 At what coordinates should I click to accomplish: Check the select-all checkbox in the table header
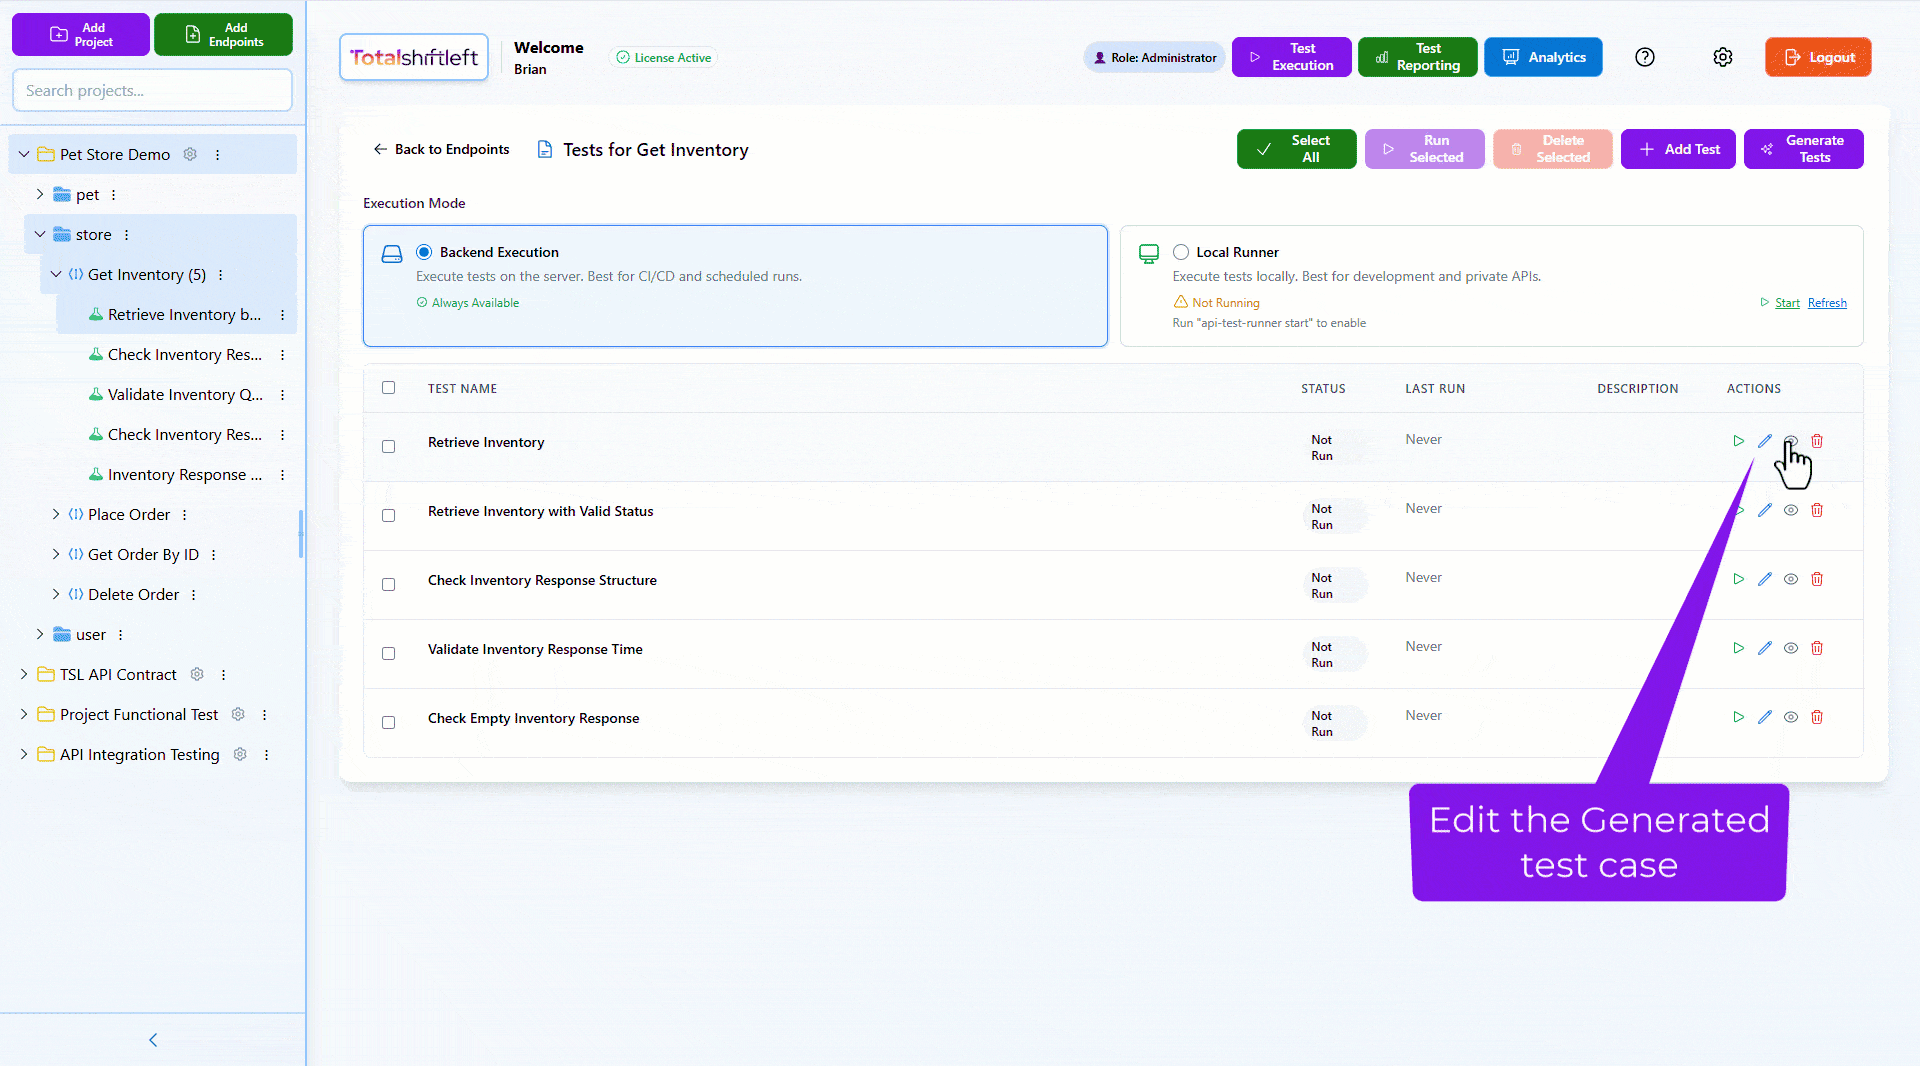click(x=389, y=388)
